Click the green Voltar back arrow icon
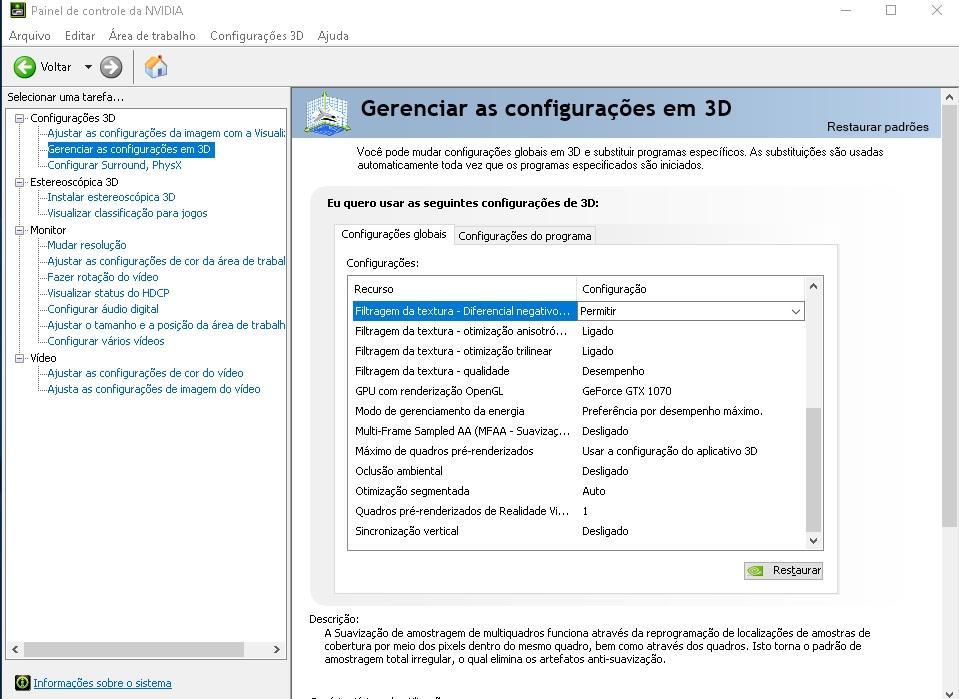This screenshot has height=699, width=959. point(24,67)
